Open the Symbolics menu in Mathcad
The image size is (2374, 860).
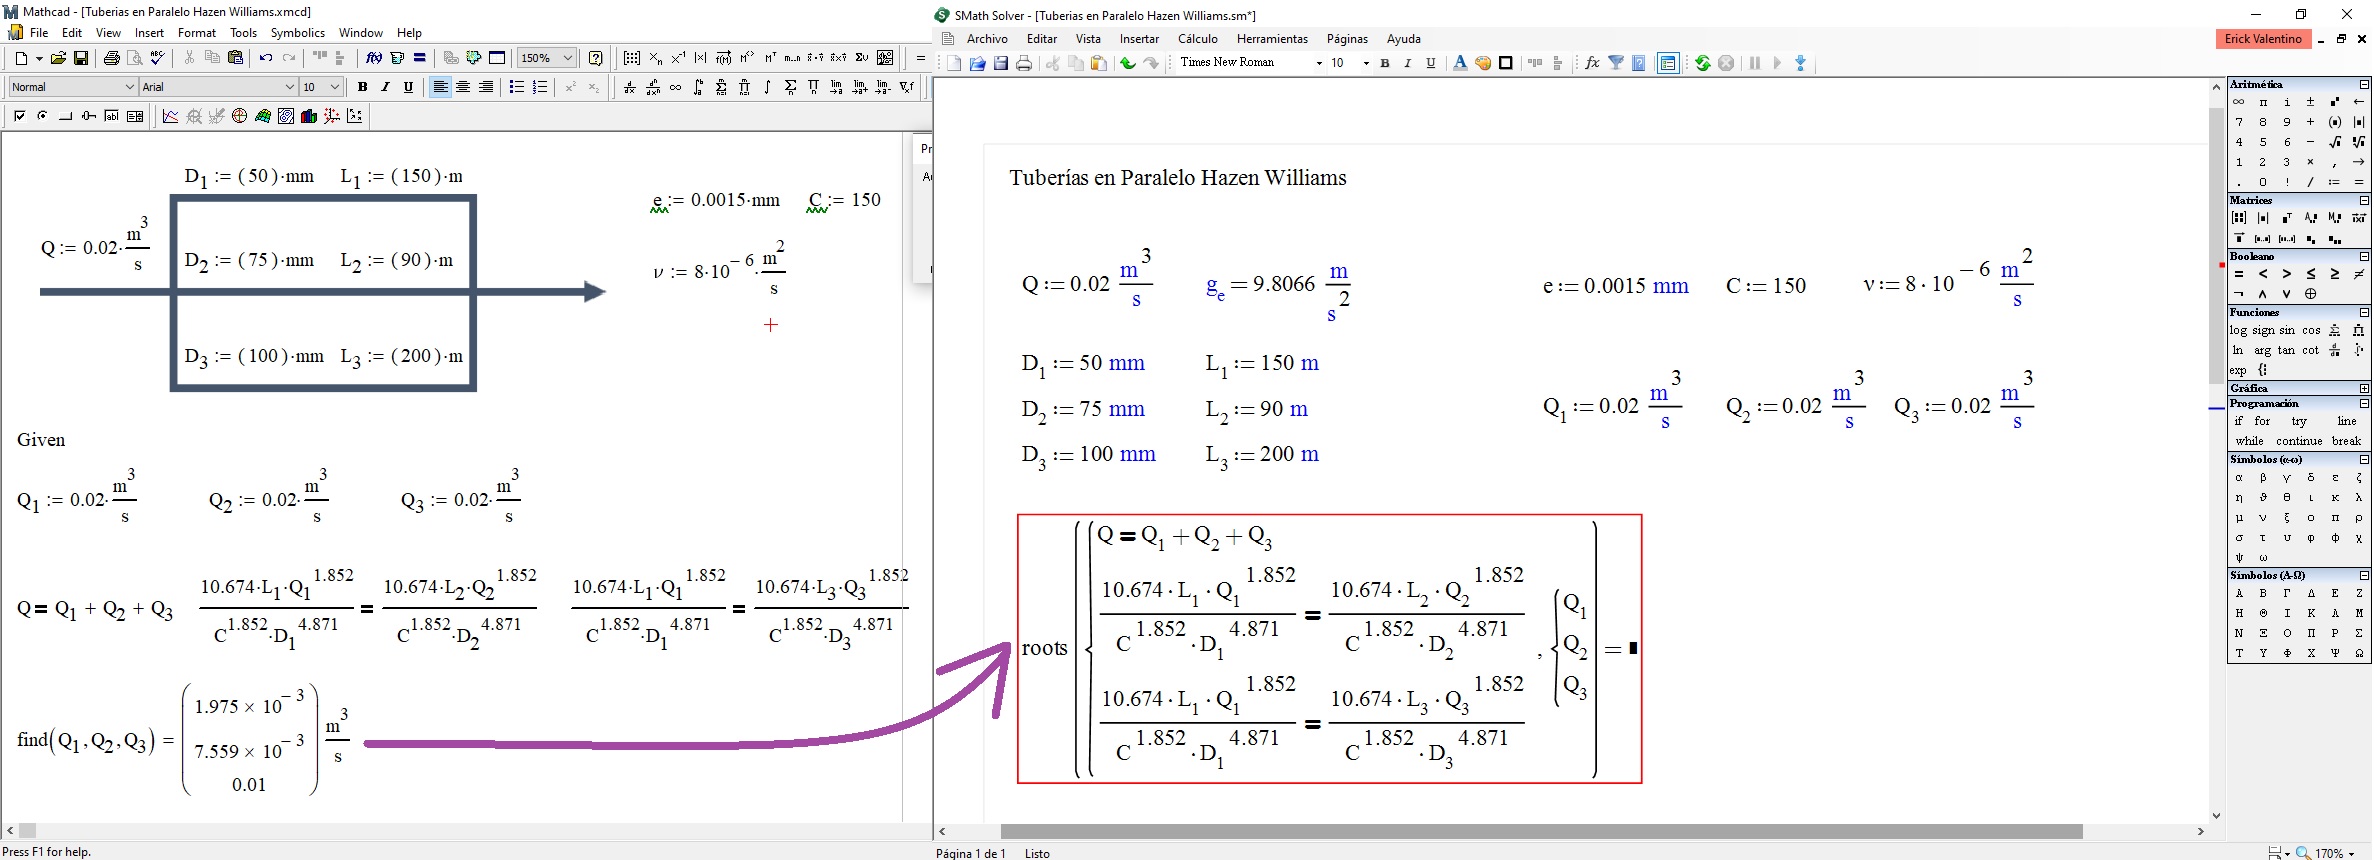coord(297,33)
